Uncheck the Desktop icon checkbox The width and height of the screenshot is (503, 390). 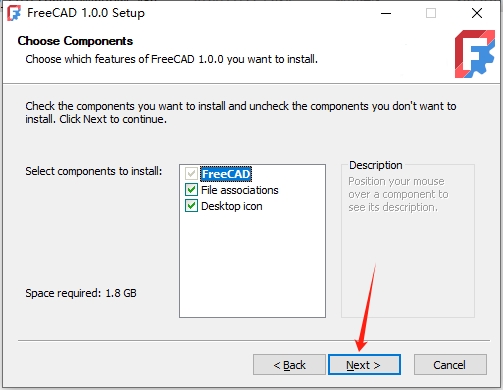point(191,206)
